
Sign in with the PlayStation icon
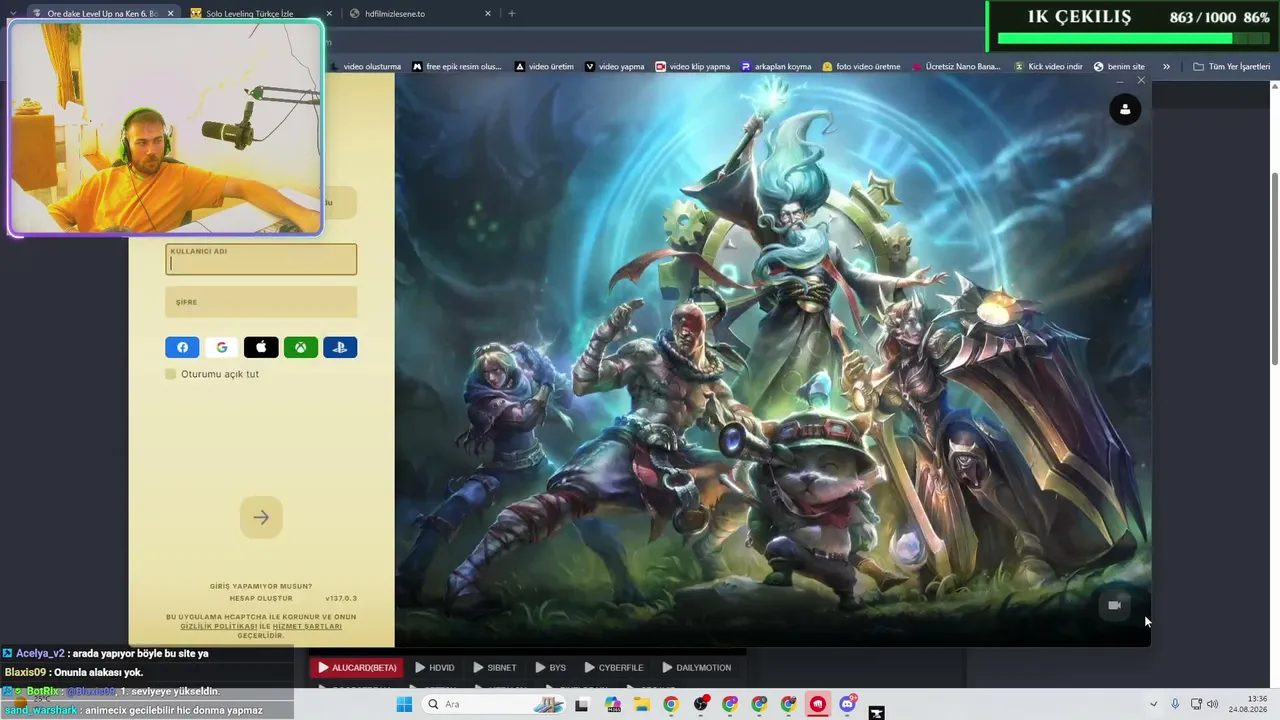click(x=340, y=347)
